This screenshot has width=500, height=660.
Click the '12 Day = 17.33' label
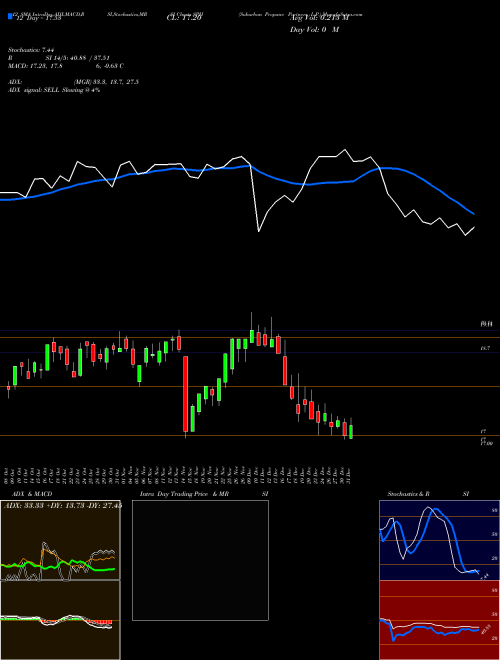click(x=37, y=19)
